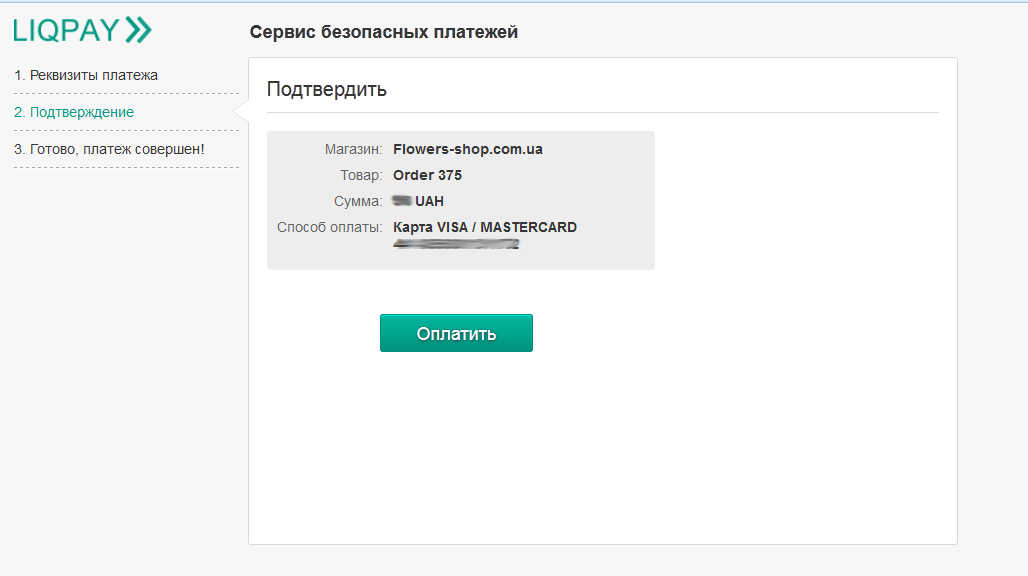Click the Магазин field label
1028x576 pixels.
pyautogui.click(x=353, y=149)
